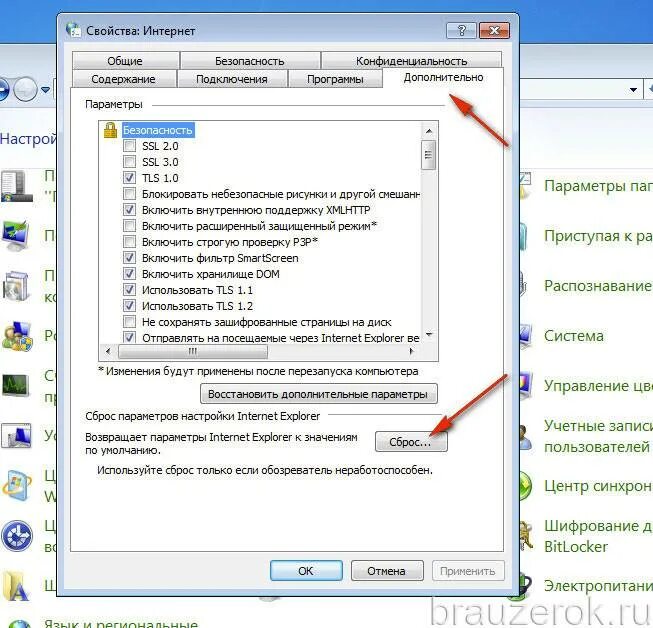Uncheck Использовать TLS 1.2 checkbox
The image size is (653, 628).
coord(130,306)
